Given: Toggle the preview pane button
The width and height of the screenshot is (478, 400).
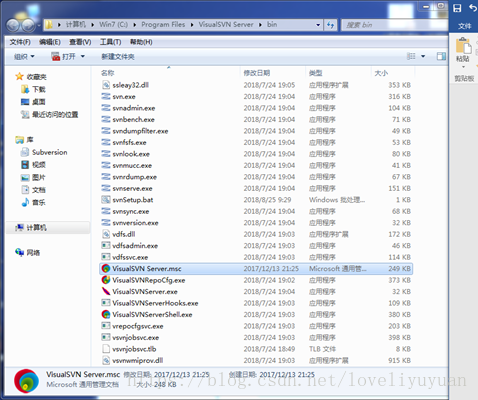Looking at the screenshot, I should click(x=441, y=56).
